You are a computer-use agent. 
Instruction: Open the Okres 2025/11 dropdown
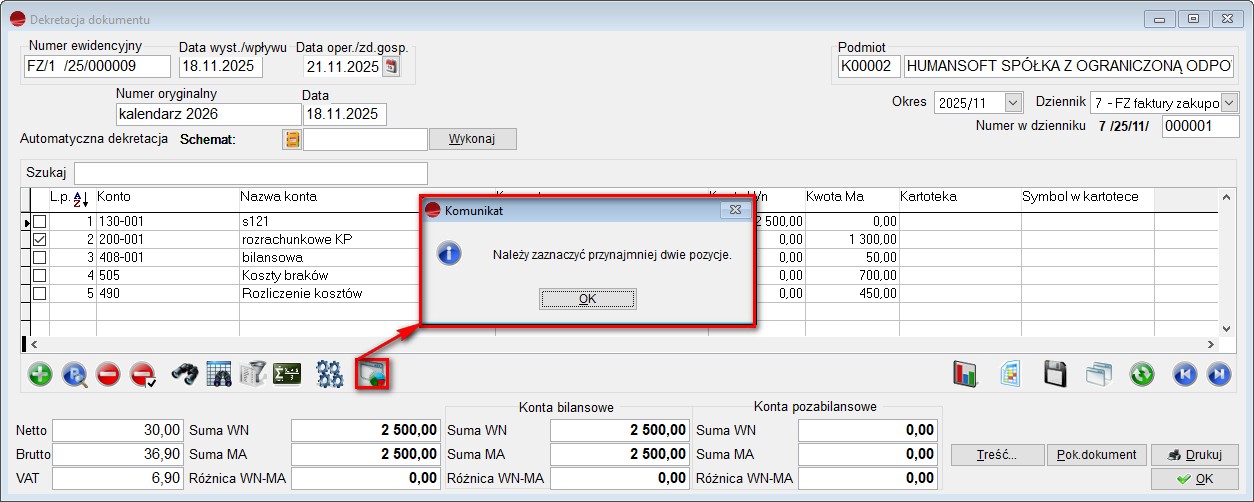click(1013, 103)
